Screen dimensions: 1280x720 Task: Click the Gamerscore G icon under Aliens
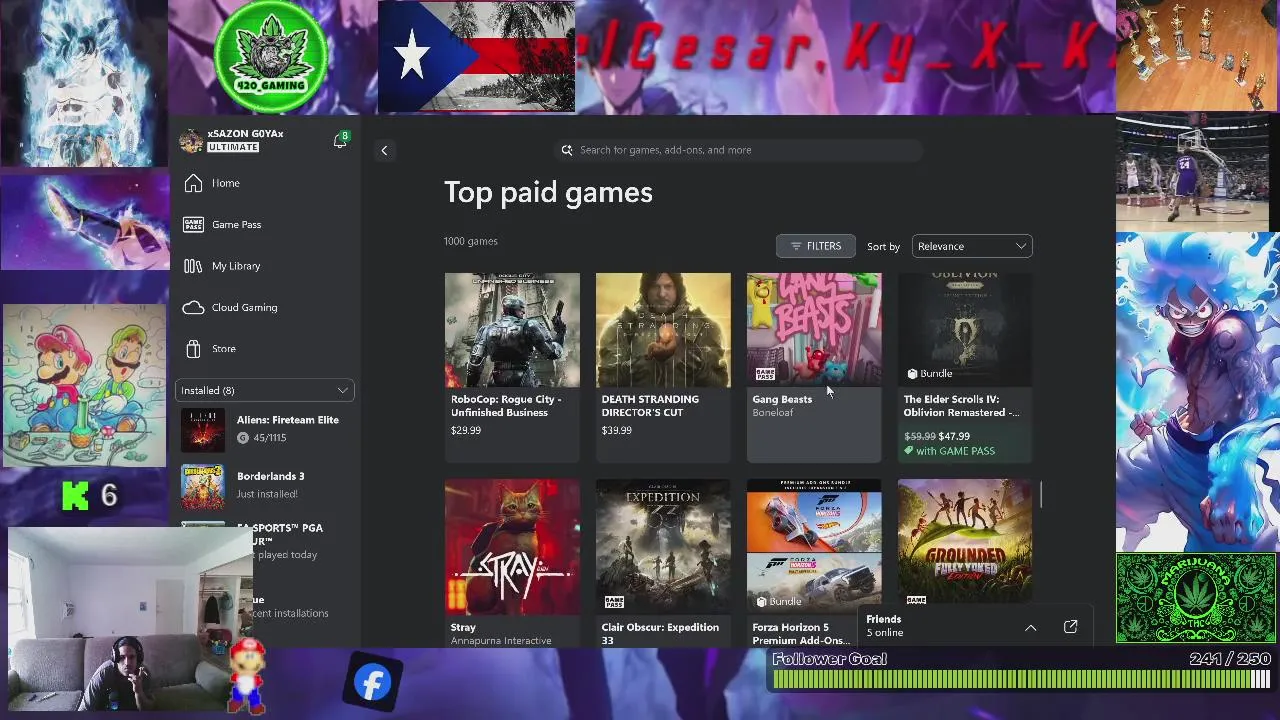(x=243, y=438)
